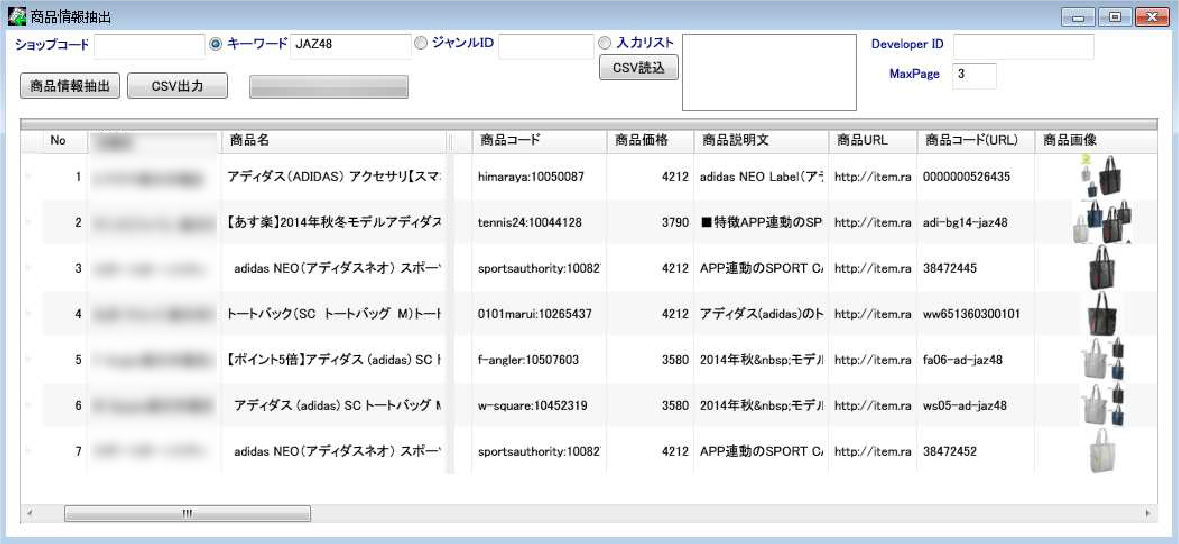
Task: Click the keyword field containing JAZ48
Action: click(x=350, y=47)
